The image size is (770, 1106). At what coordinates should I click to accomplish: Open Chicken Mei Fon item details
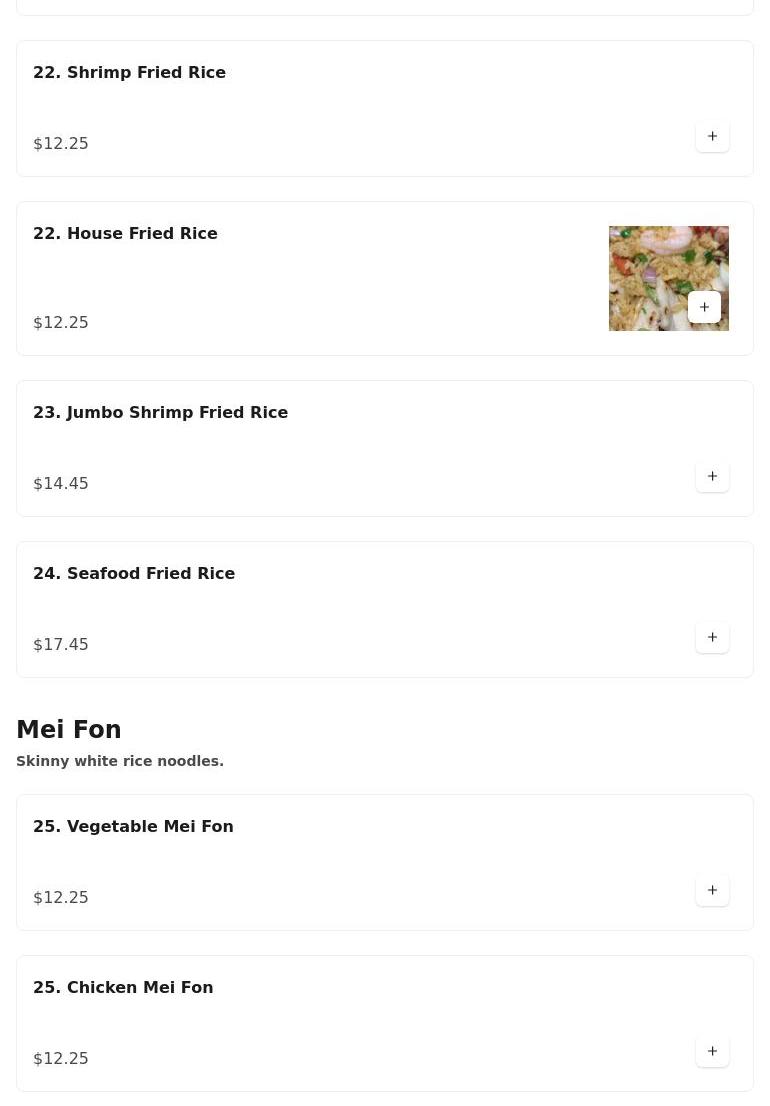click(123, 987)
